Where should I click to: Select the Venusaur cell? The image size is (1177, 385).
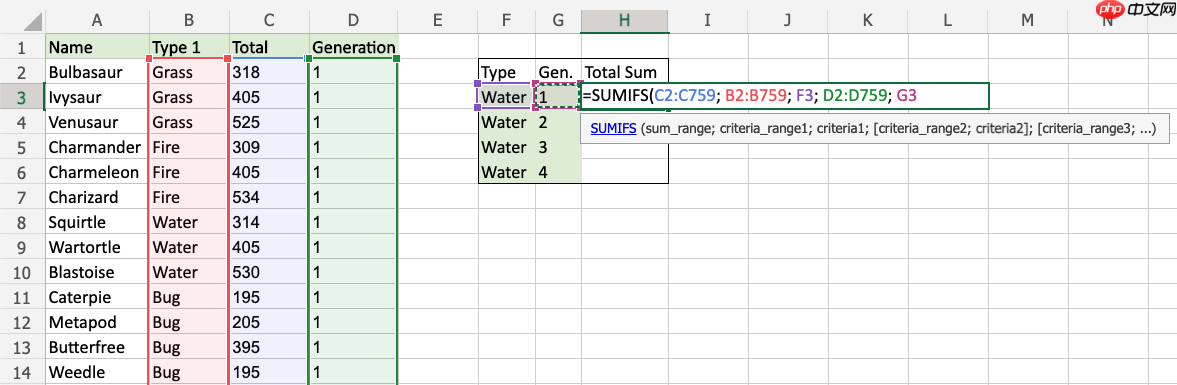click(x=97, y=122)
